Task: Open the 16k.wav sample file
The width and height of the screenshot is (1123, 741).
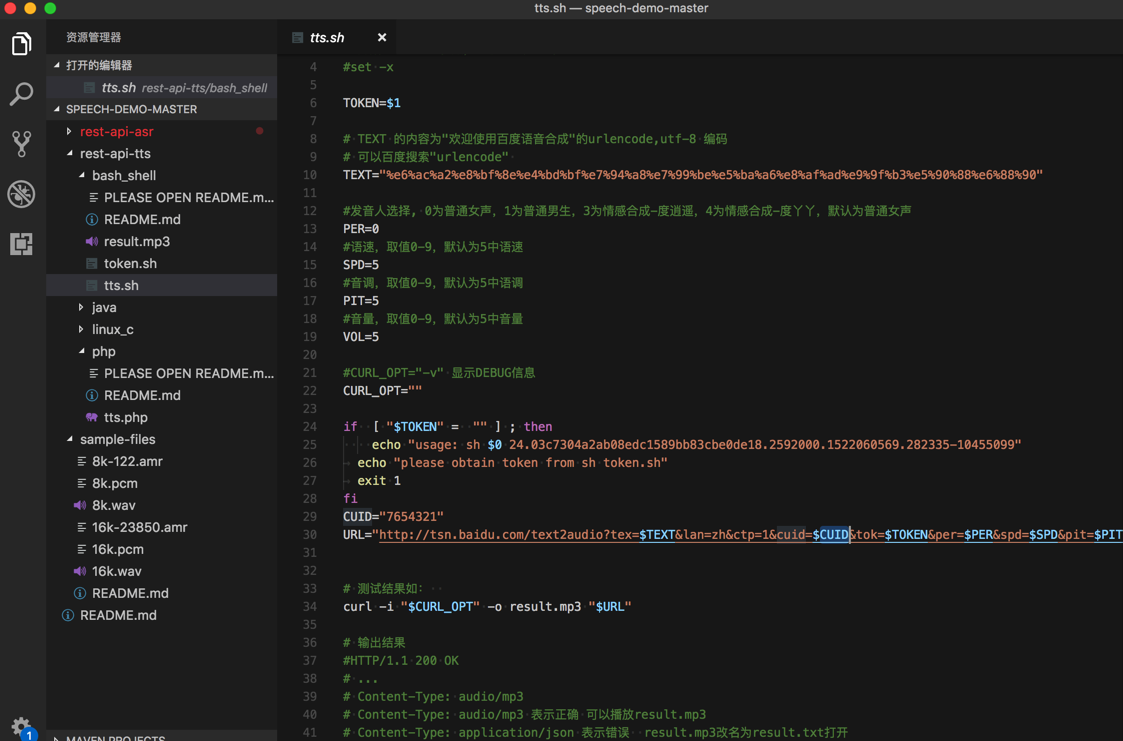Action: click(116, 572)
